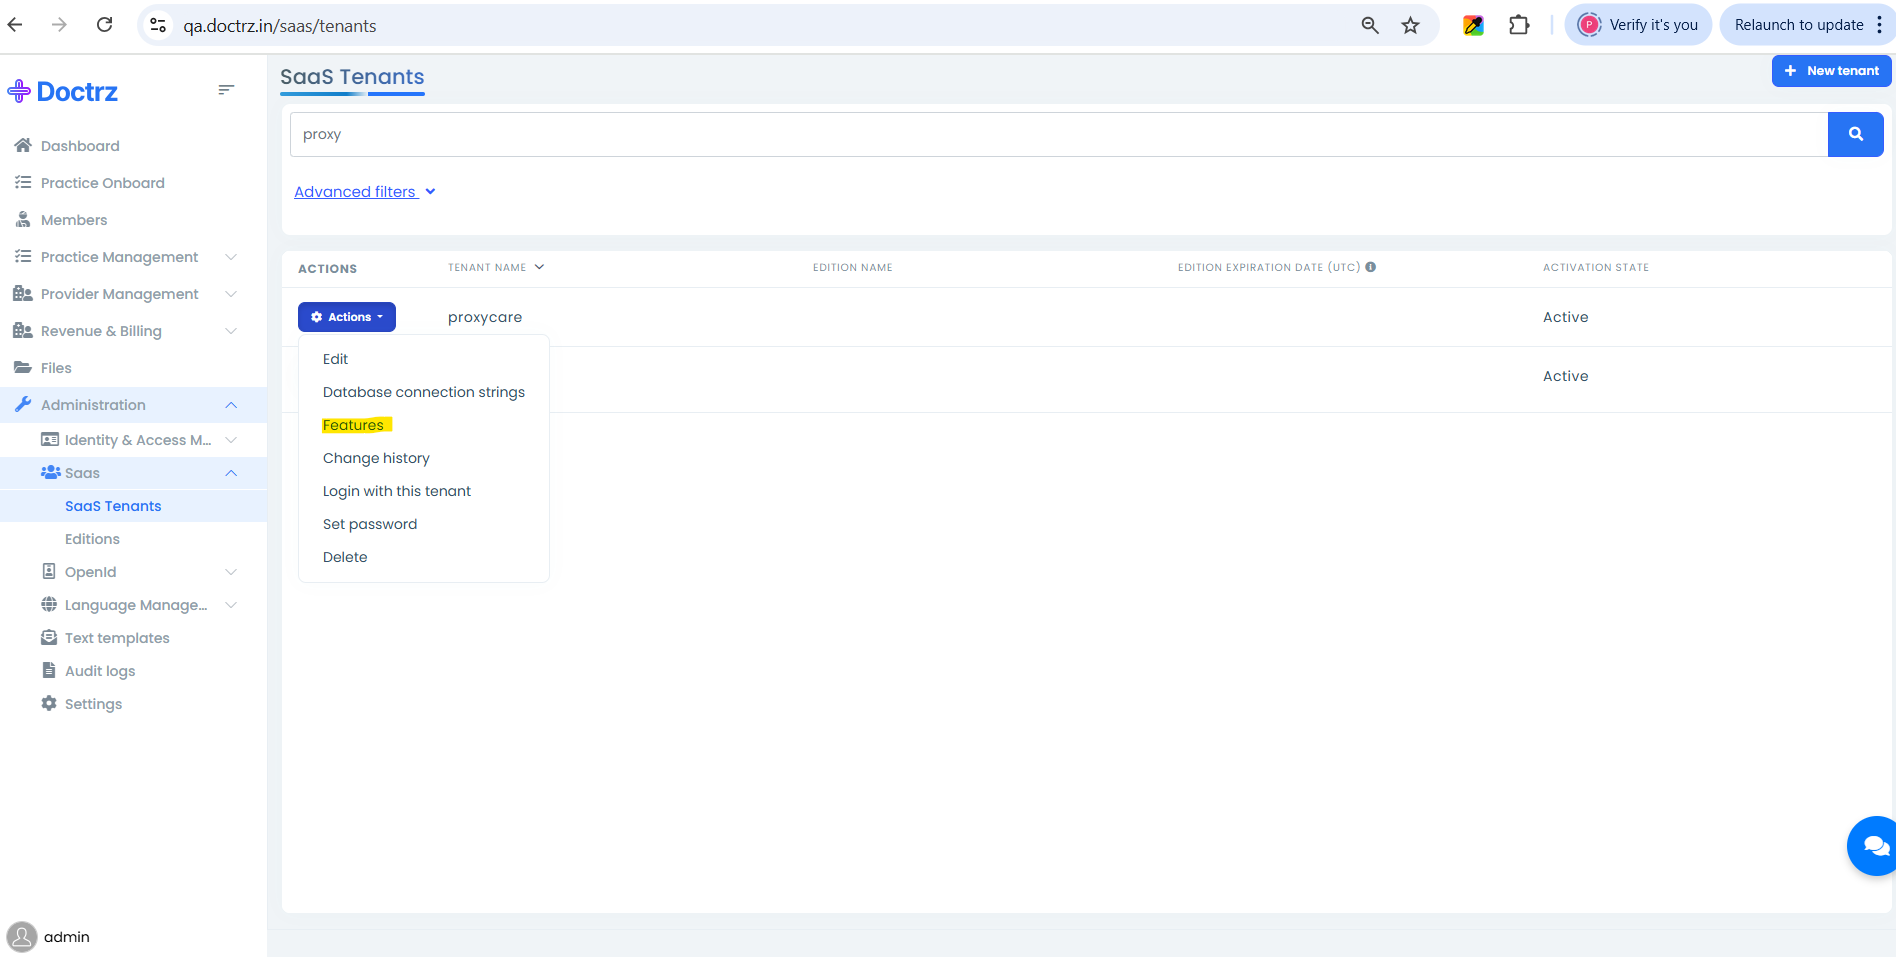Select Features from actions menu
1896x957 pixels.
[x=353, y=425]
